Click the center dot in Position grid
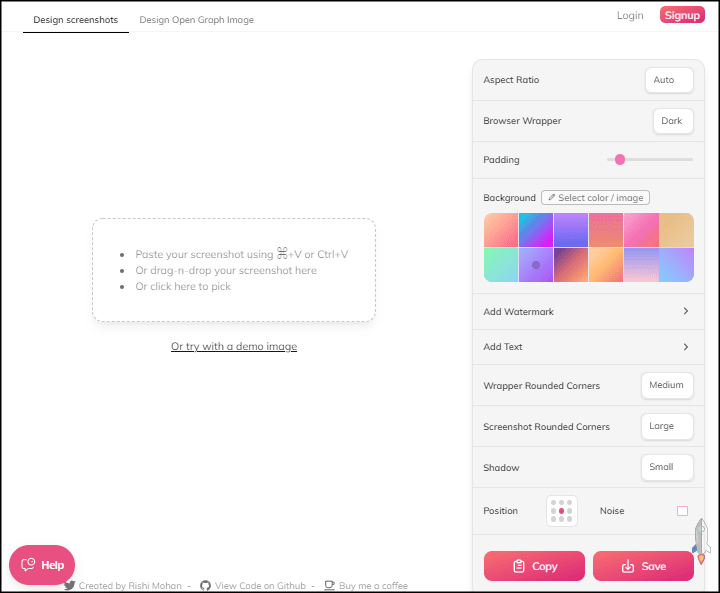Screen dimensions: 720x593 562,511
